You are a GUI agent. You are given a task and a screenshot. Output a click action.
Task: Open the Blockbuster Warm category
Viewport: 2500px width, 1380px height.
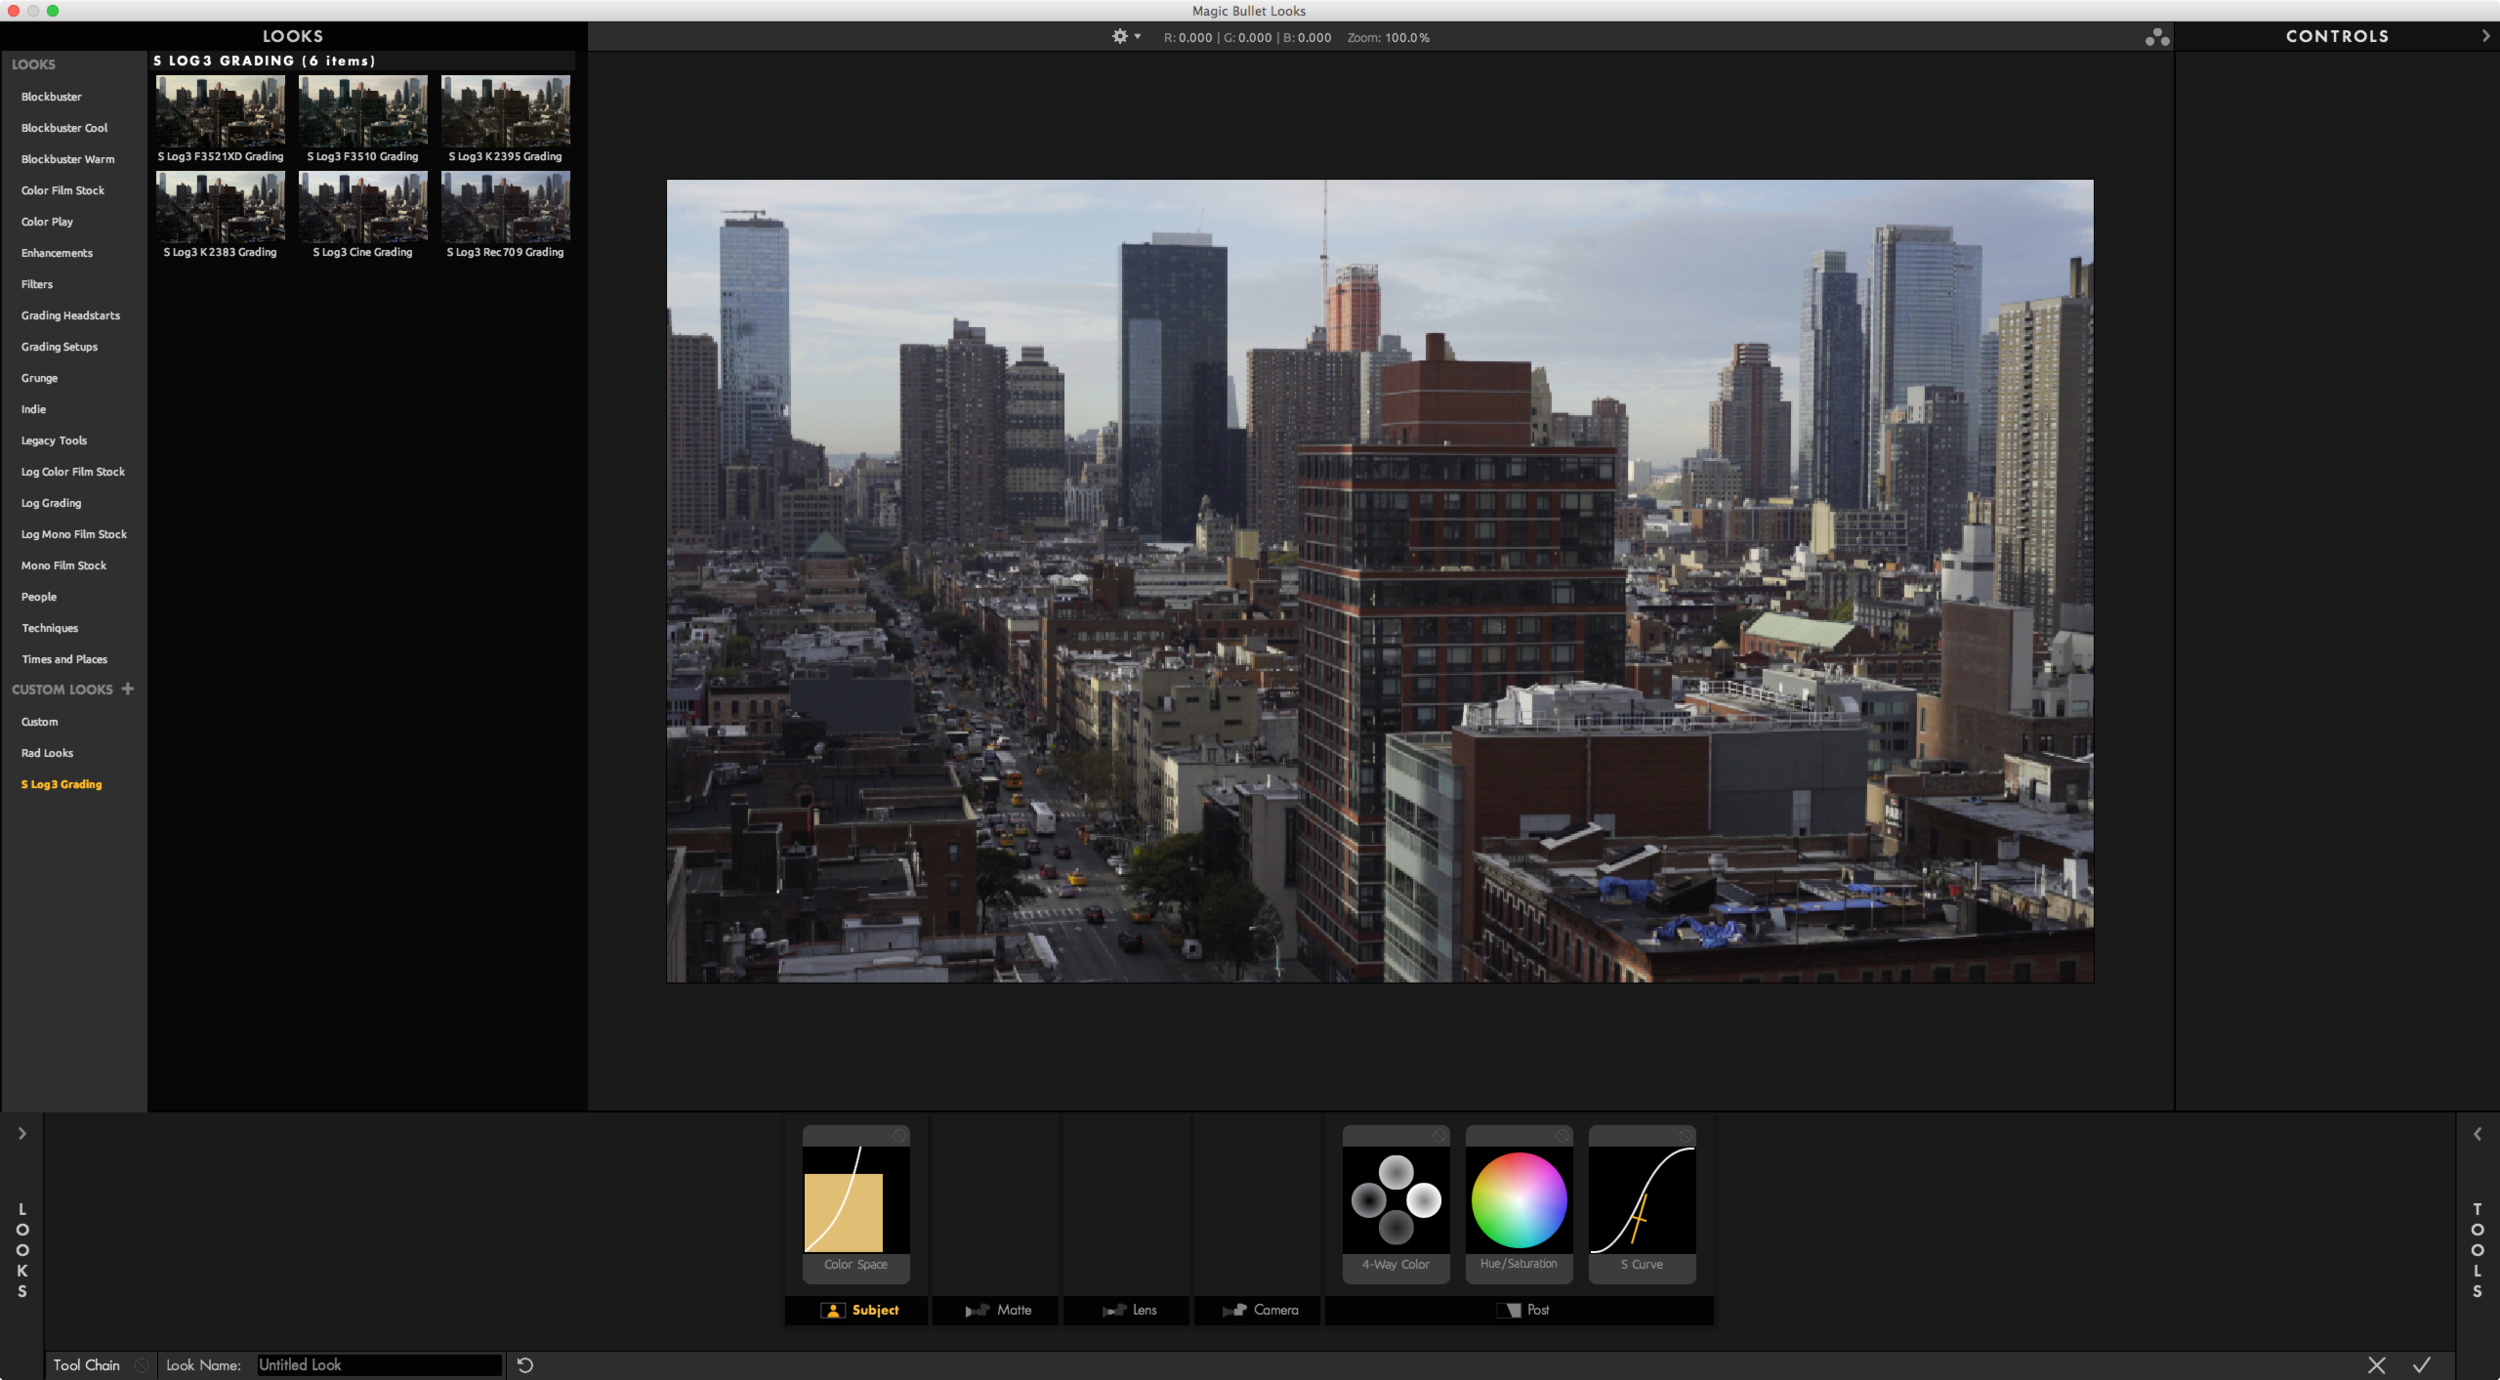pos(68,159)
